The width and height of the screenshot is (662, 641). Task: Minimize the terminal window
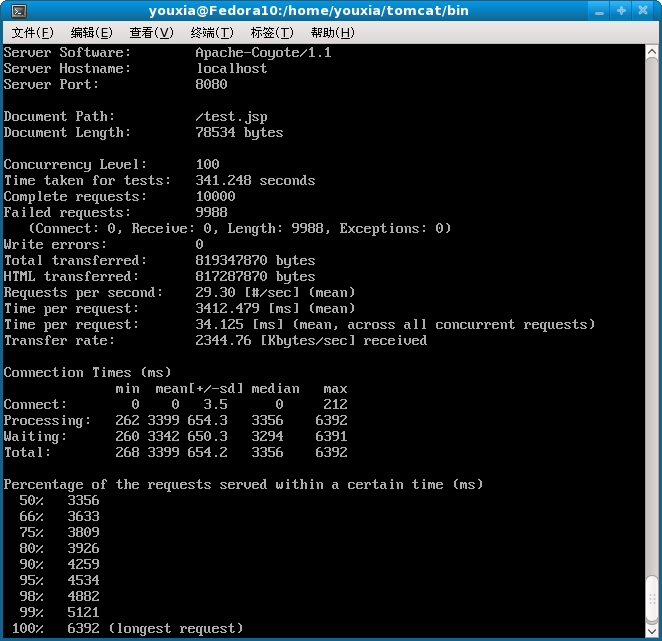pyautogui.click(x=599, y=11)
